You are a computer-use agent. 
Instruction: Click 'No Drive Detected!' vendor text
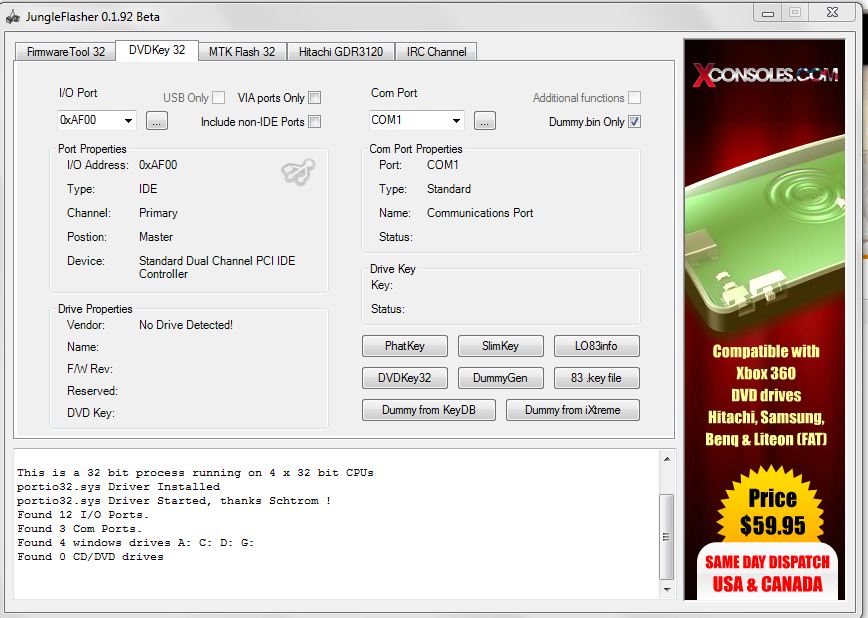pos(185,325)
